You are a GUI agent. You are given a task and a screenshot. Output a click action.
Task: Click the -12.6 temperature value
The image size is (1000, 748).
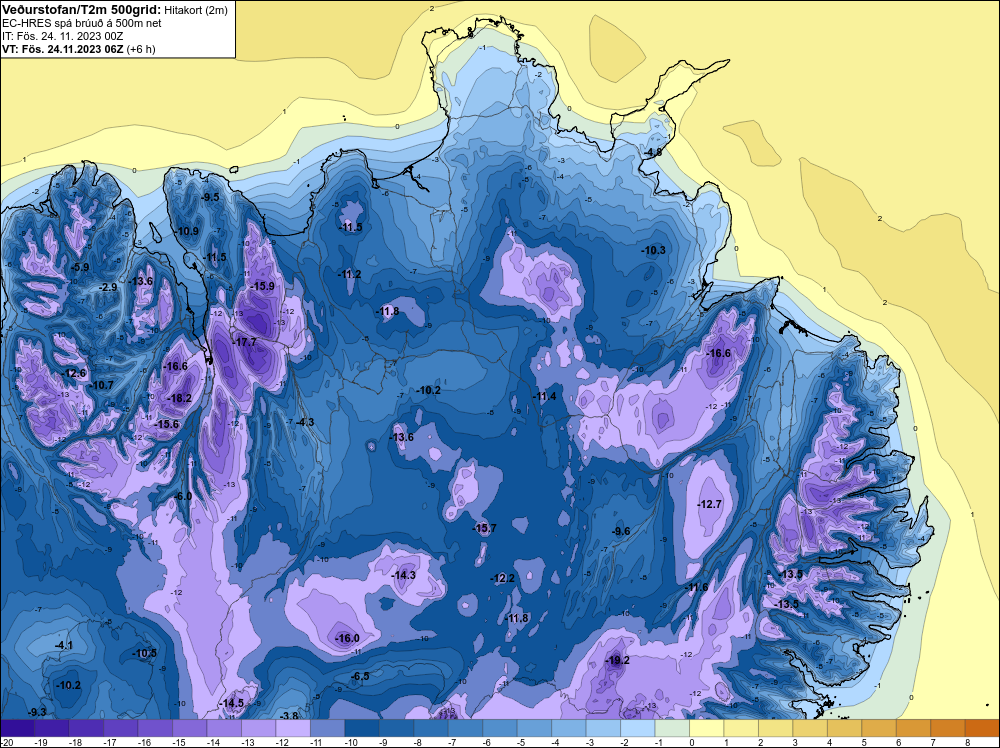(x=73, y=373)
